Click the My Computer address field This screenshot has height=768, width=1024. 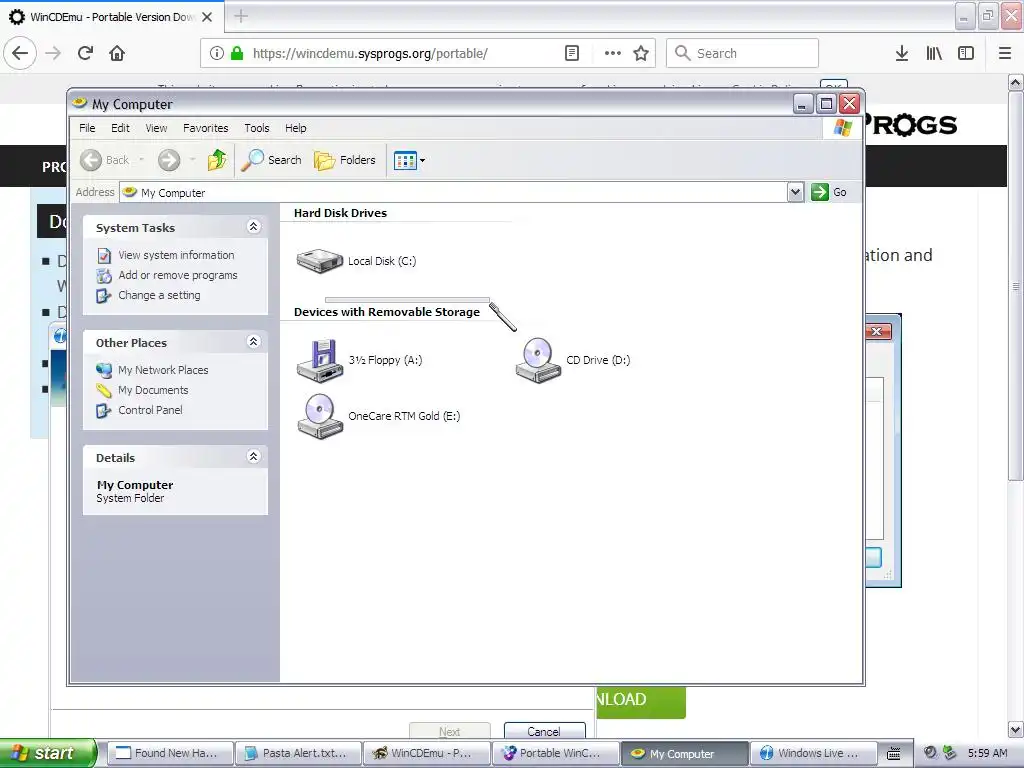pyautogui.click(x=454, y=193)
